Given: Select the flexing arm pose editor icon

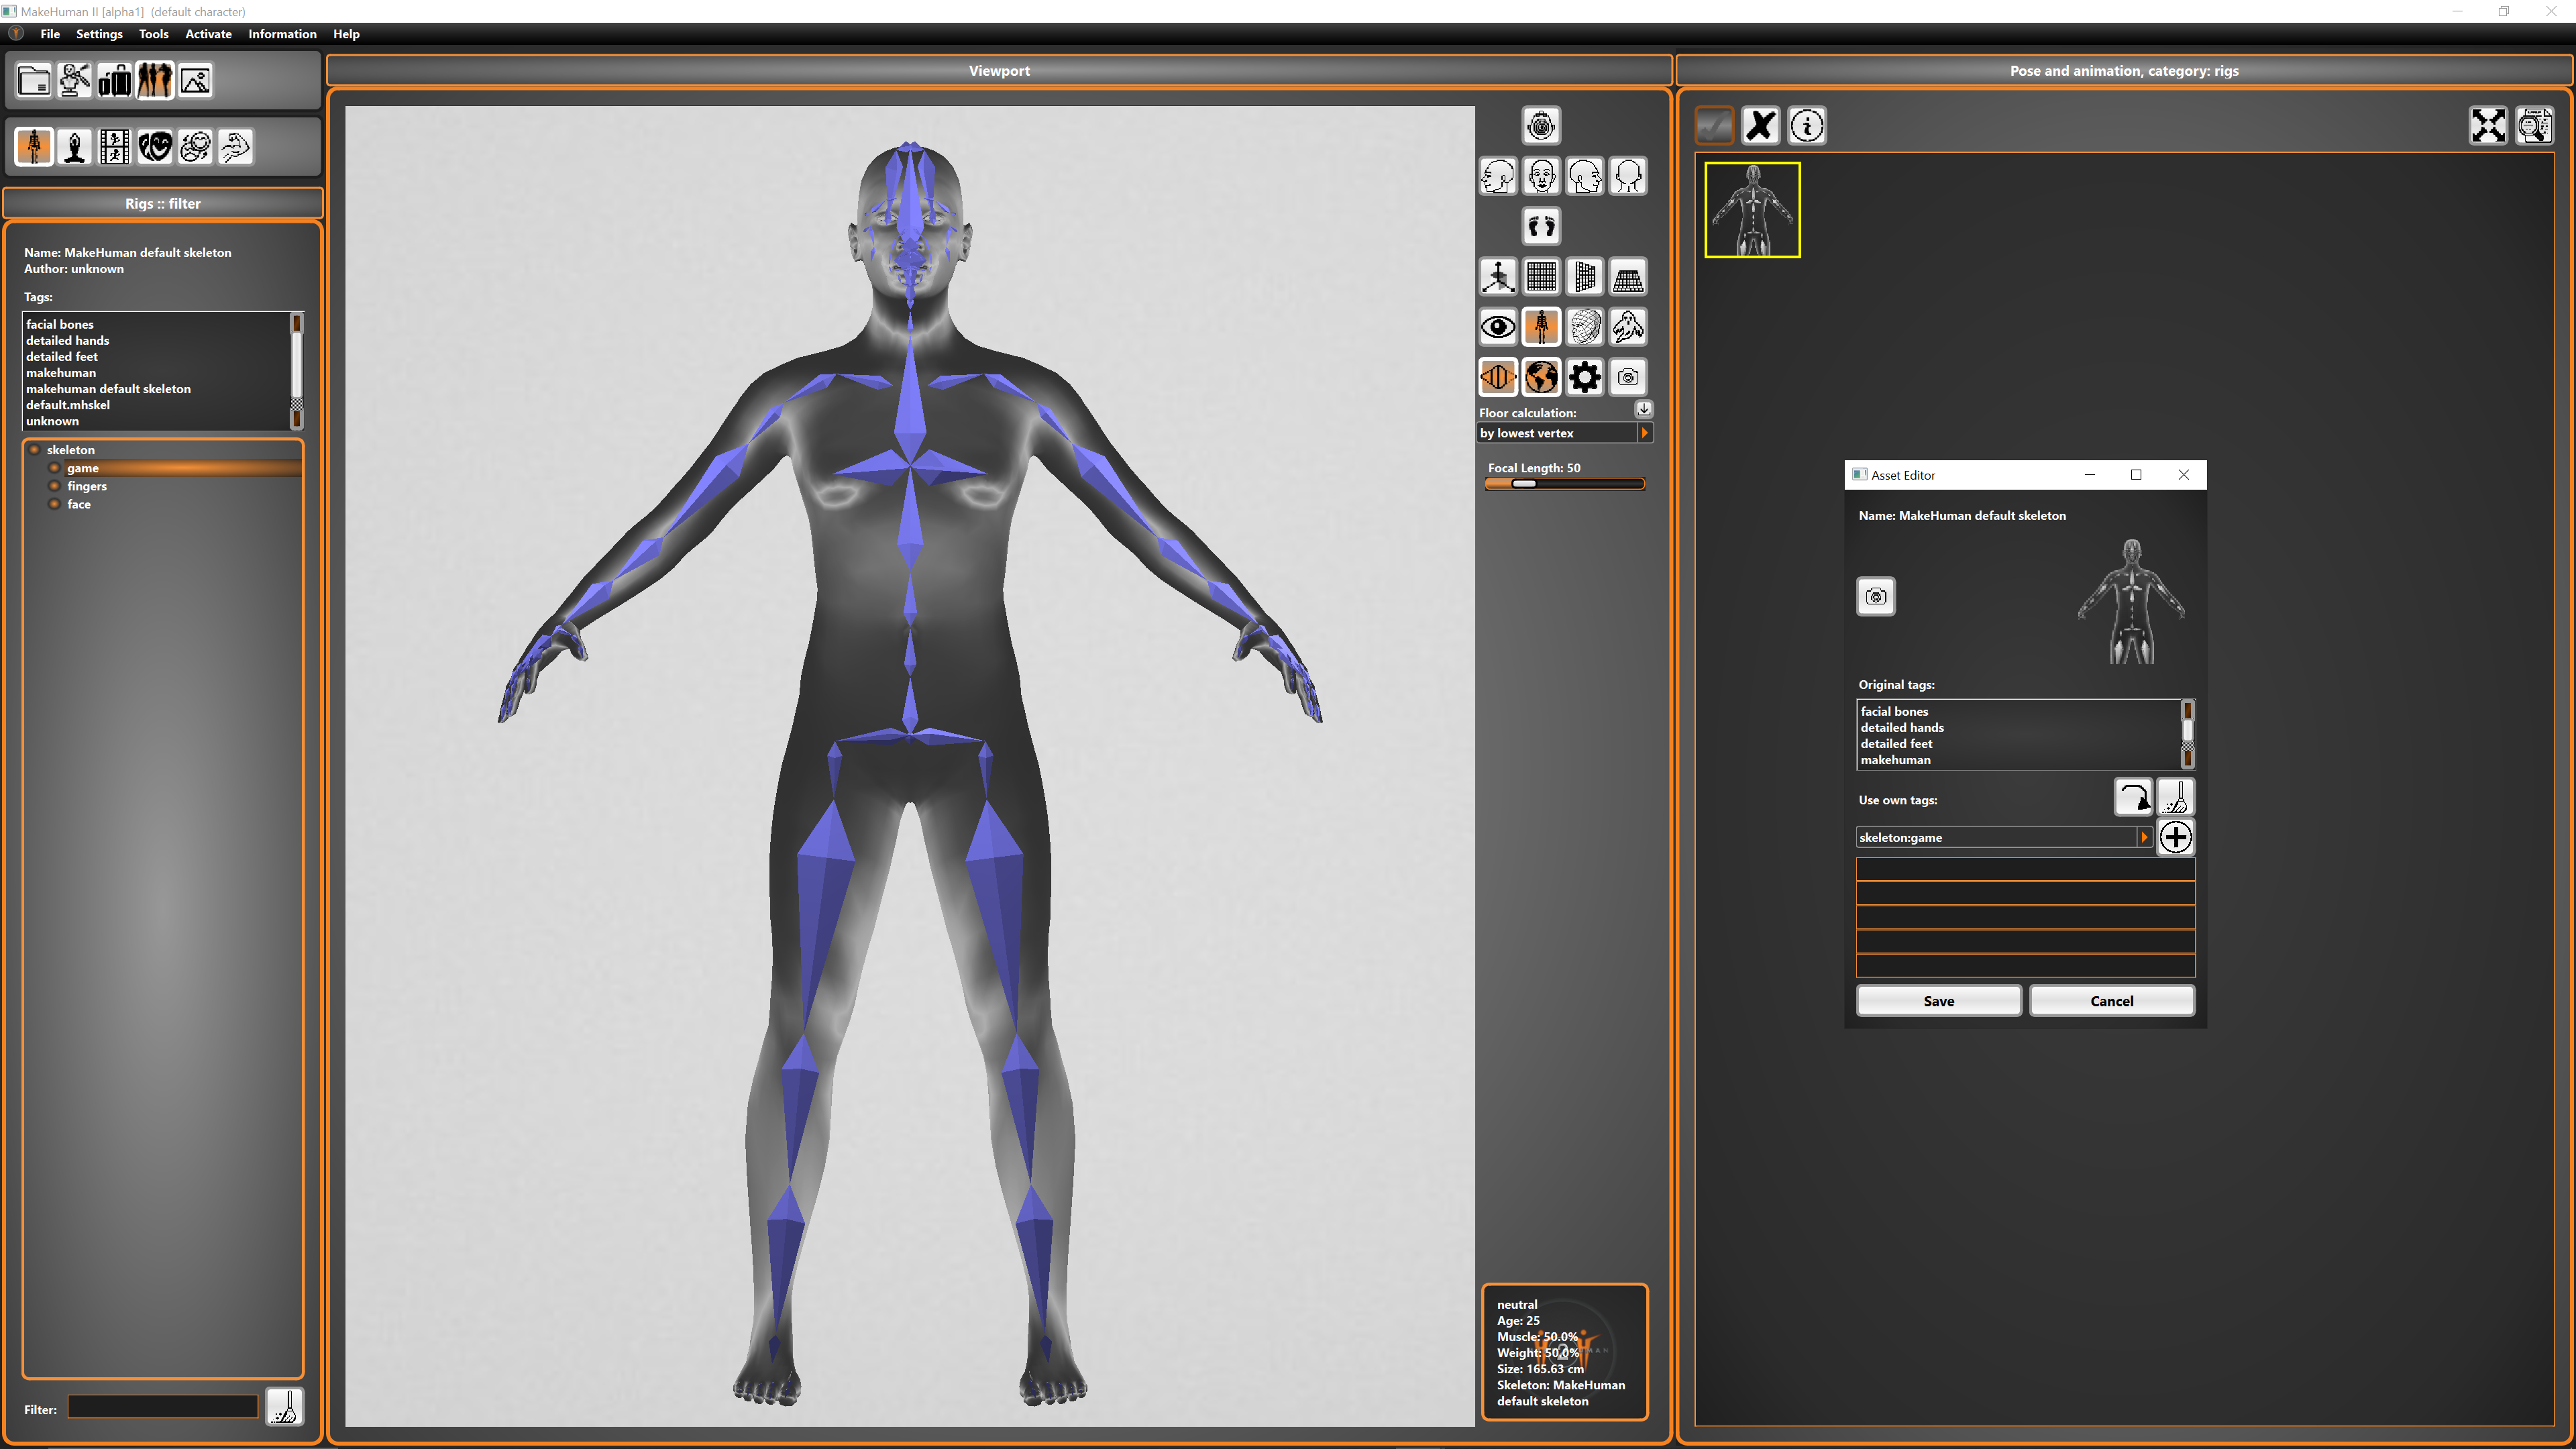Looking at the screenshot, I should point(236,147).
